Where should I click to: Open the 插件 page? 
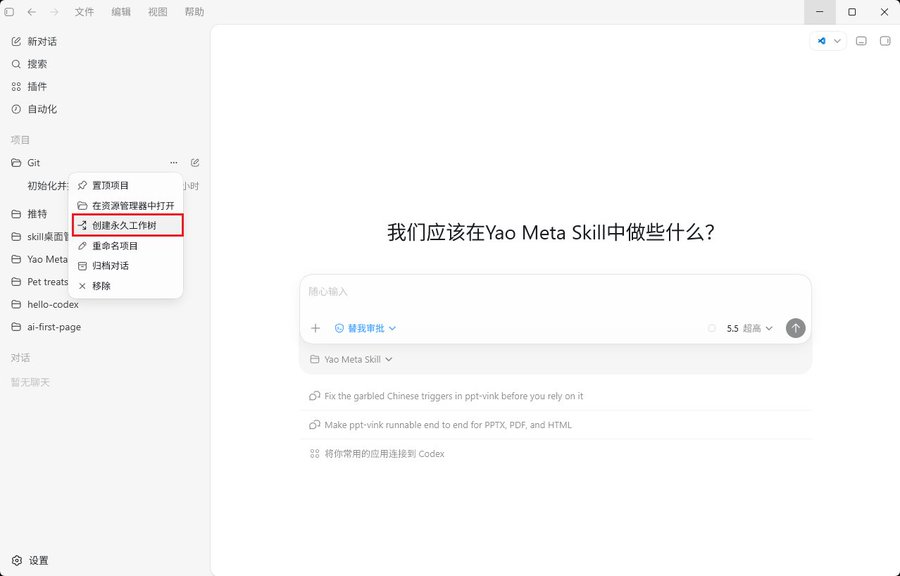coord(104,87)
